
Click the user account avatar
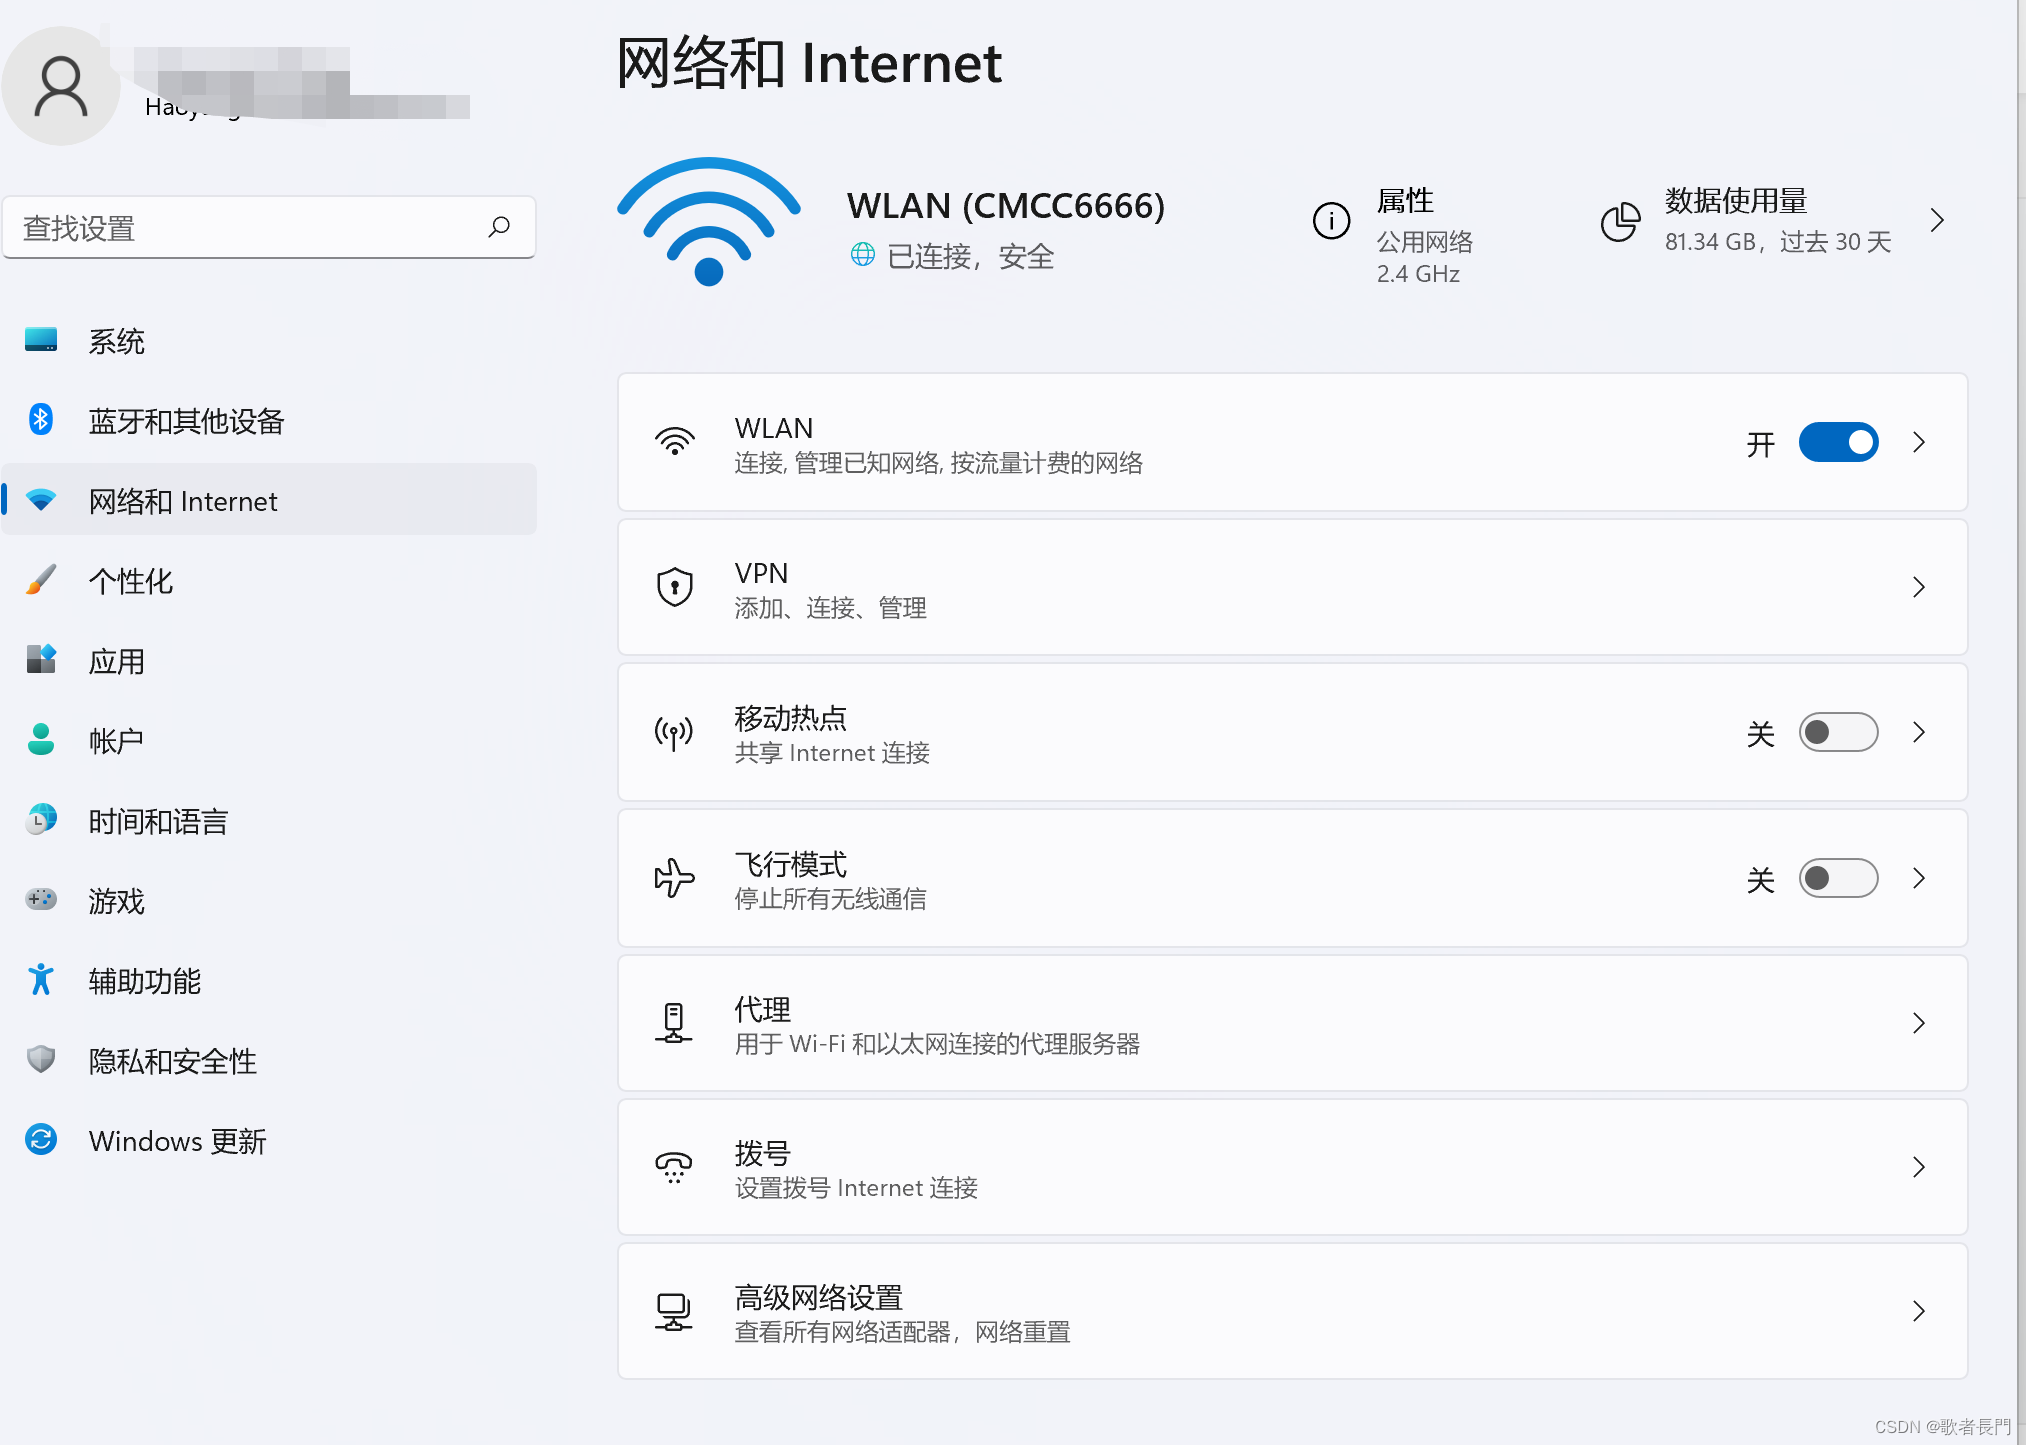pyautogui.click(x=61, y=87)
